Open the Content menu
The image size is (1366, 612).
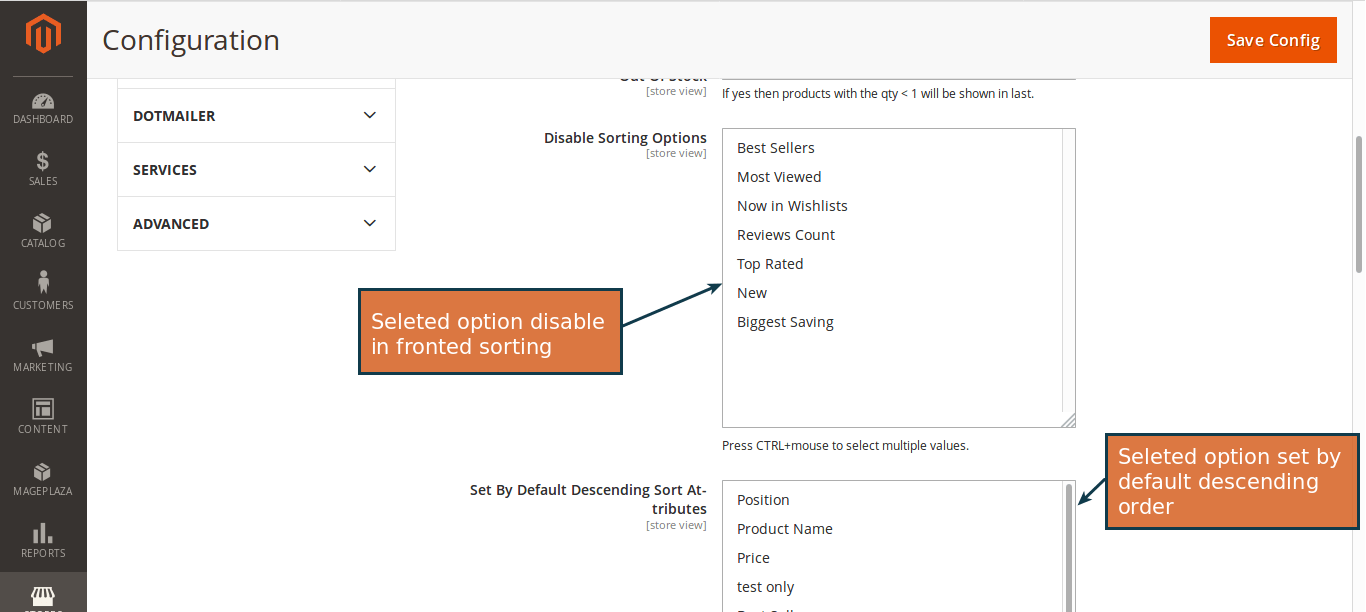(x=43, y=415)
